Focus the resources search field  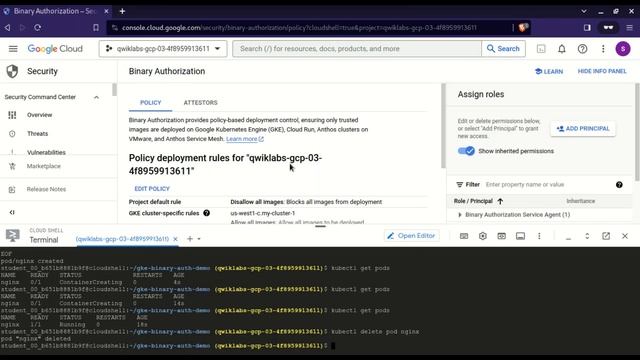click(357, 49)
